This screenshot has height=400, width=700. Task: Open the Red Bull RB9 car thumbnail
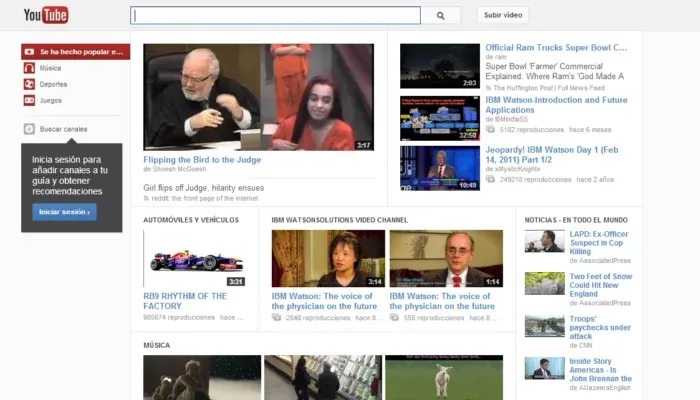[x=194, y=259]
